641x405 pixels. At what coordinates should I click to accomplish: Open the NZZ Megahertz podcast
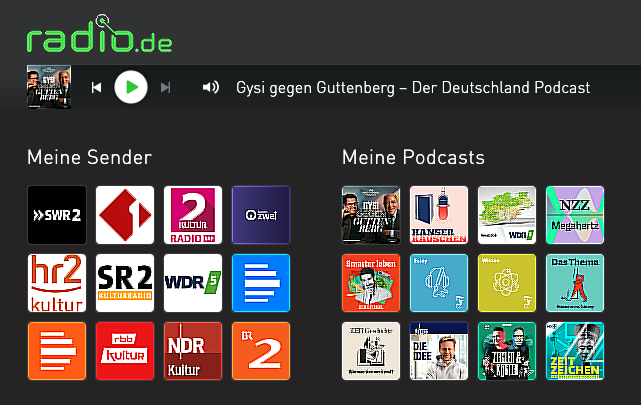pos(575,215)
